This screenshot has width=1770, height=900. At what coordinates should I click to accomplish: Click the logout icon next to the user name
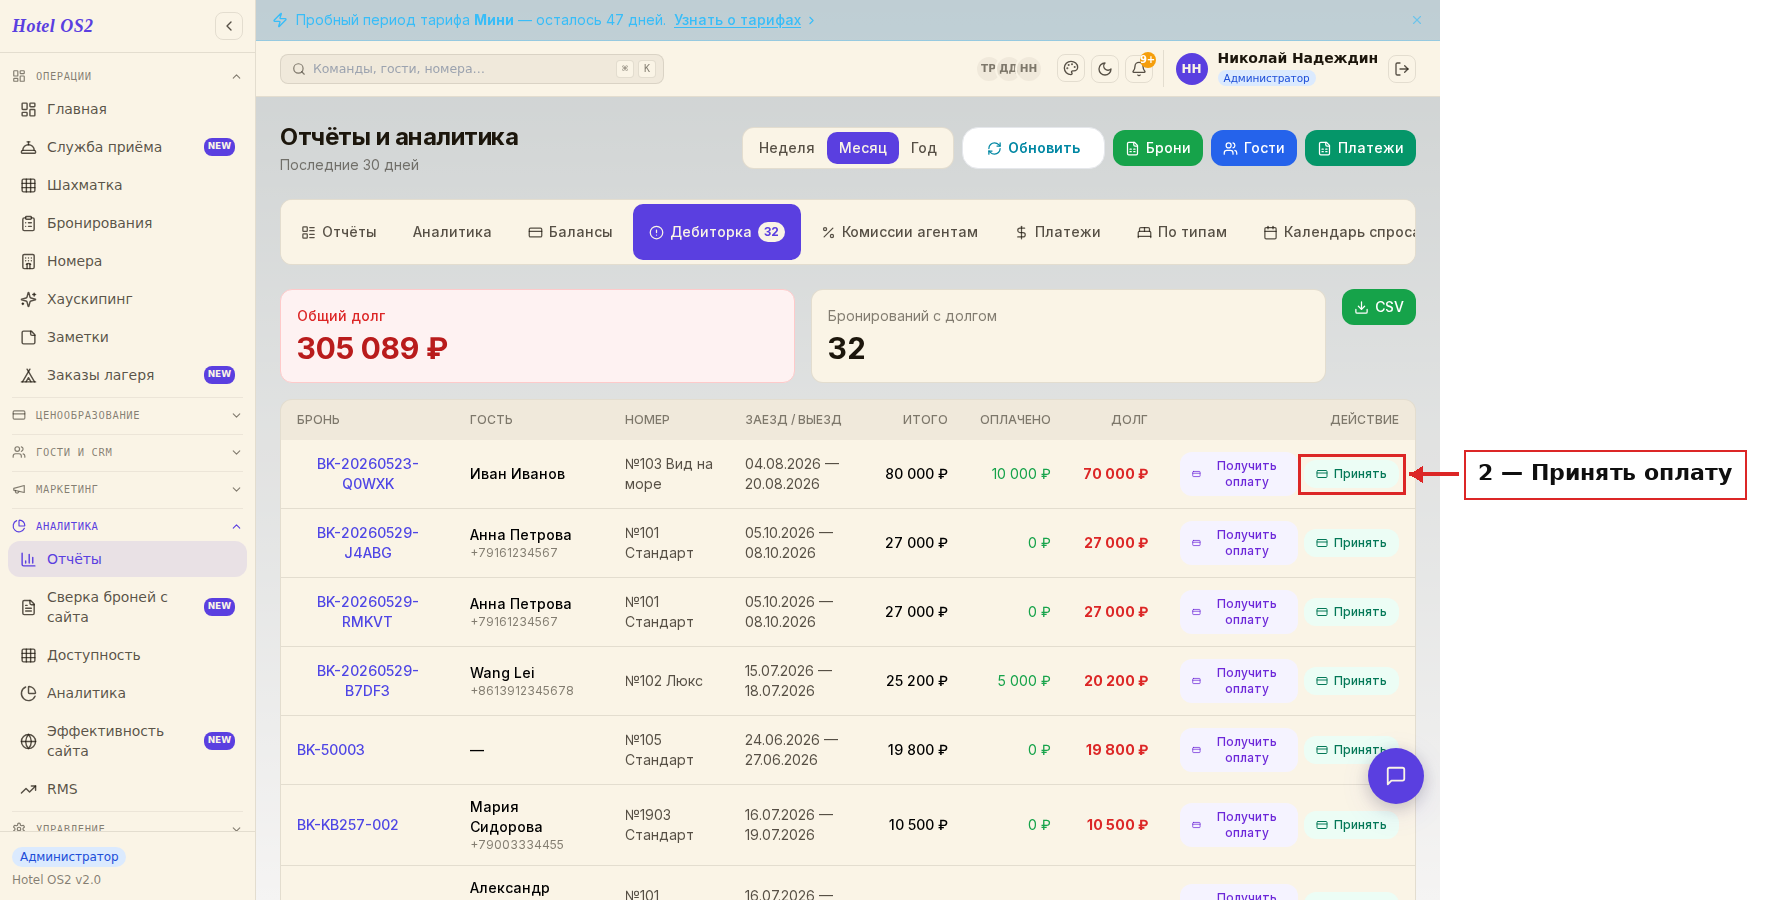tap(1402, 69)
